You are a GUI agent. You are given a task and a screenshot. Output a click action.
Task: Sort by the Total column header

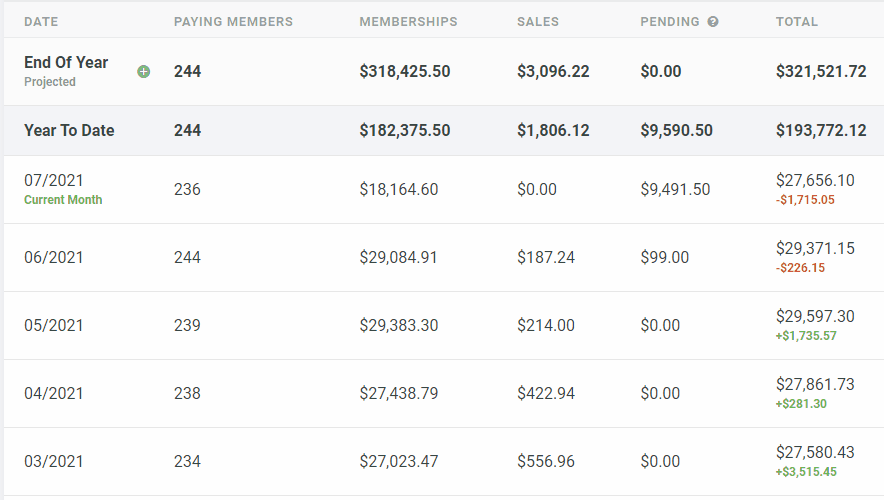(797, 22)
